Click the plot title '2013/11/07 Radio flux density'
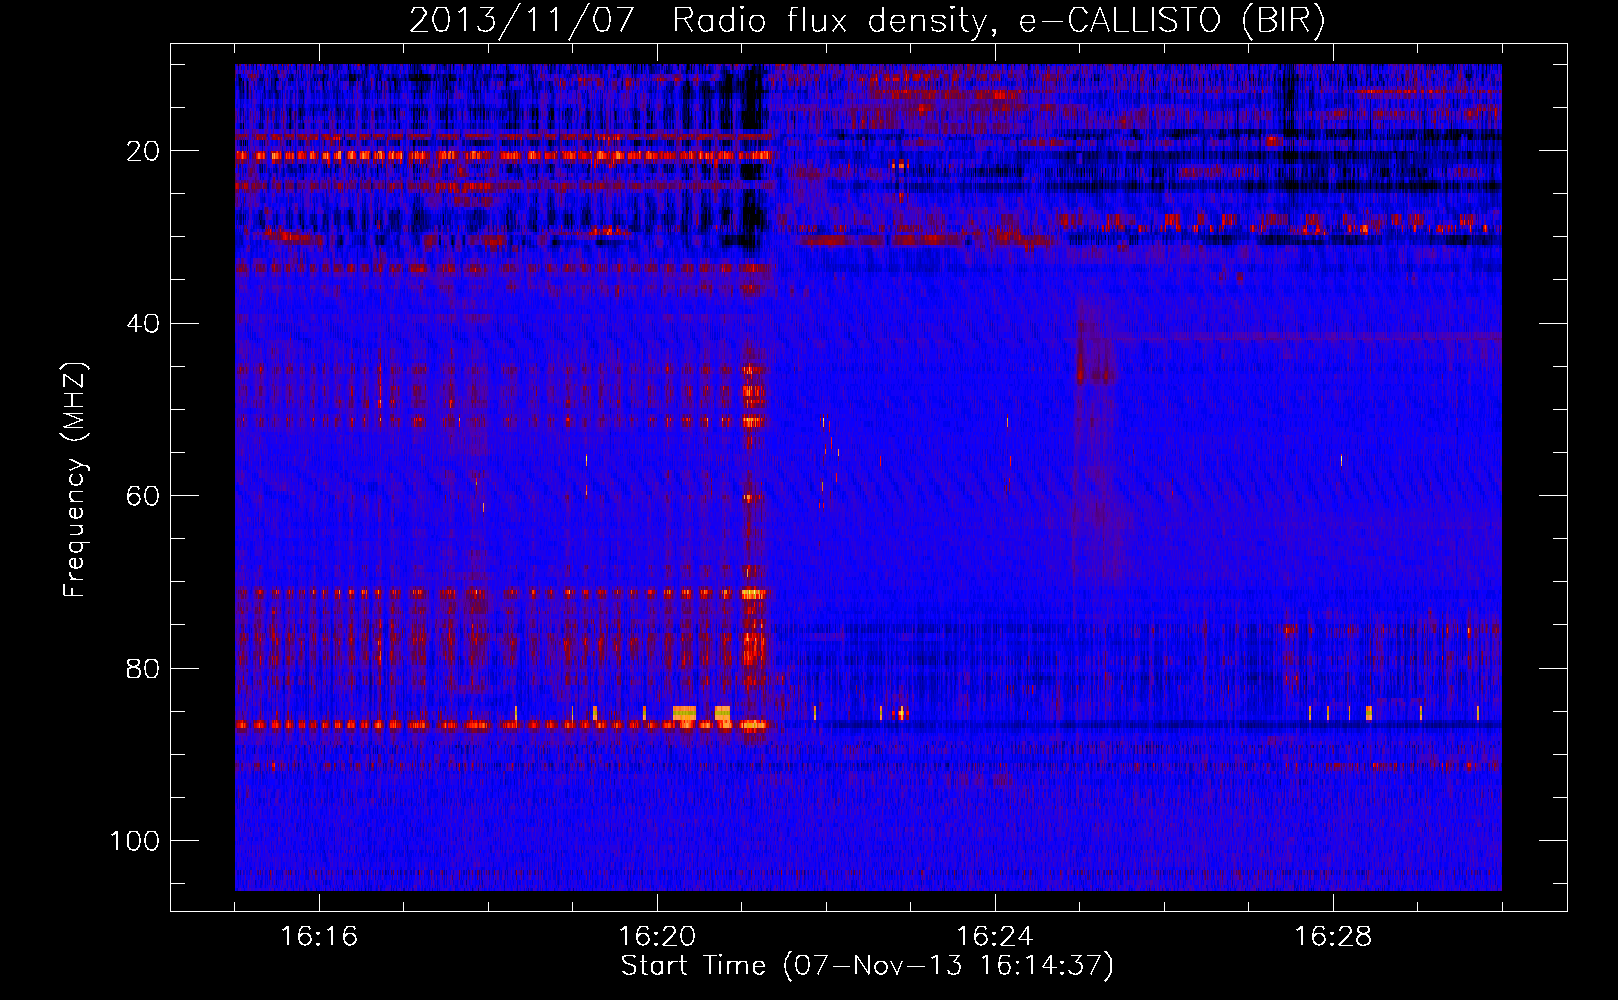 706,21
